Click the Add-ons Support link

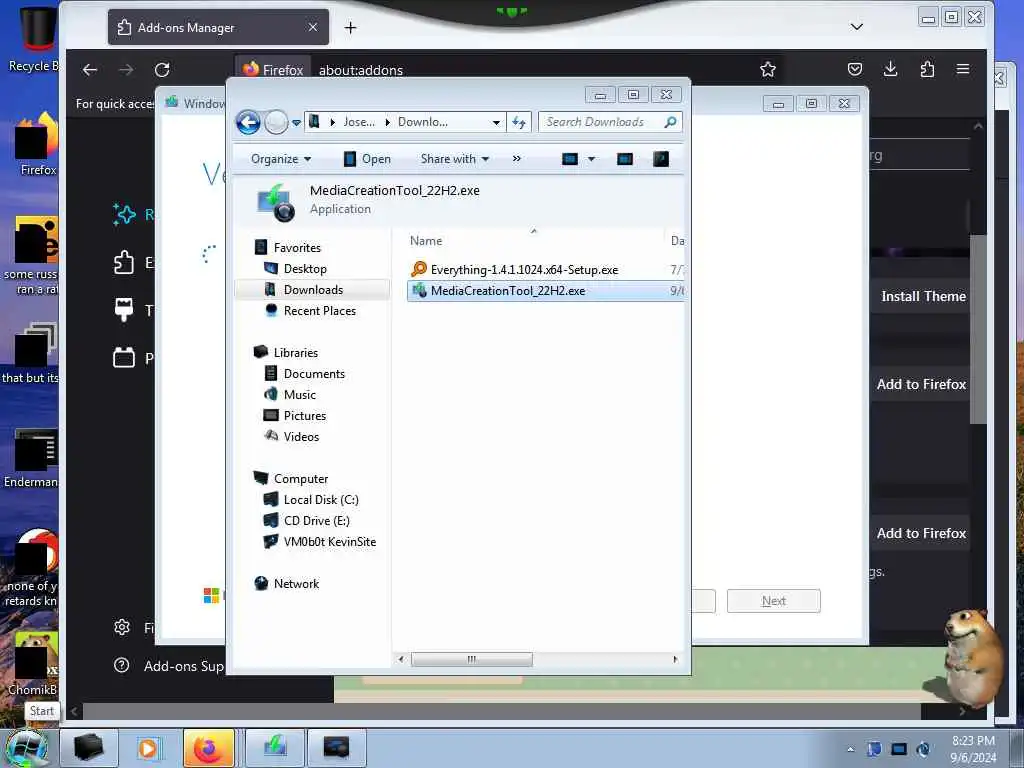tap(183, 666)
